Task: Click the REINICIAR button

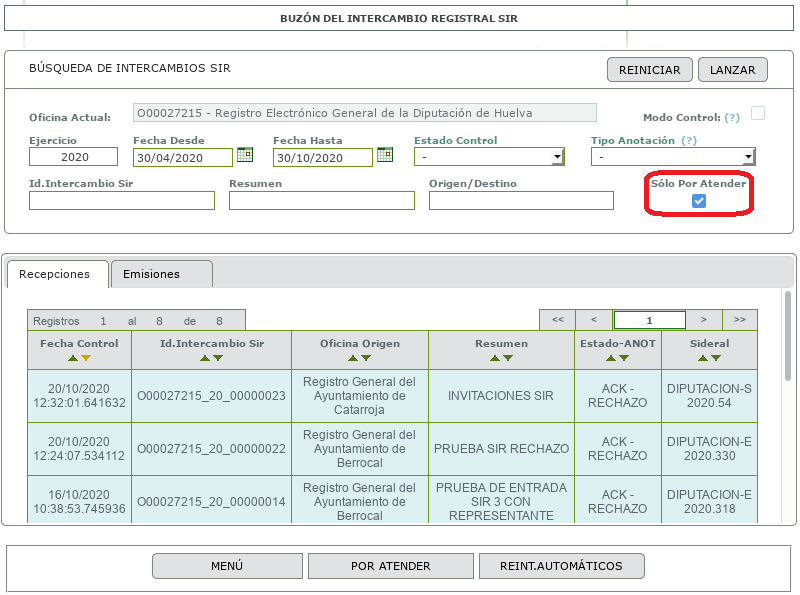Action: tap(649, 70)
